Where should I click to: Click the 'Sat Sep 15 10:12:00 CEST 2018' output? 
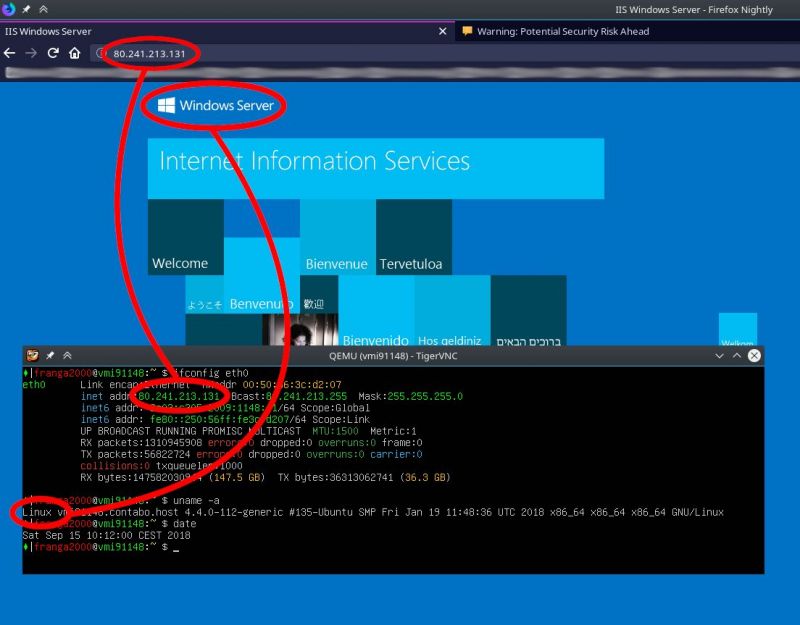click(106, 535)
